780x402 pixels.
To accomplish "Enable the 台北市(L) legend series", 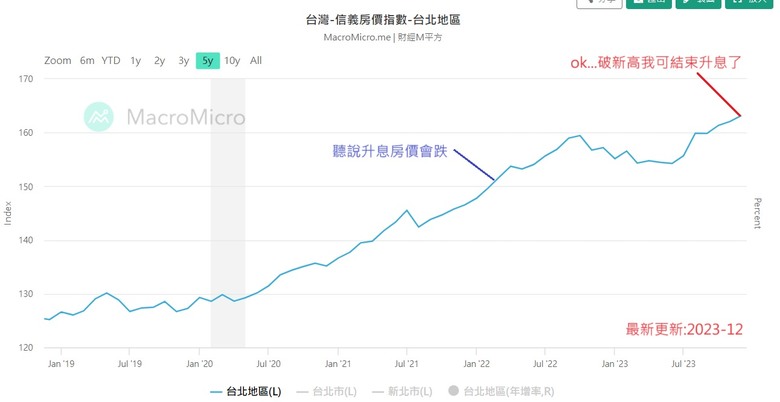I will 326,392.
